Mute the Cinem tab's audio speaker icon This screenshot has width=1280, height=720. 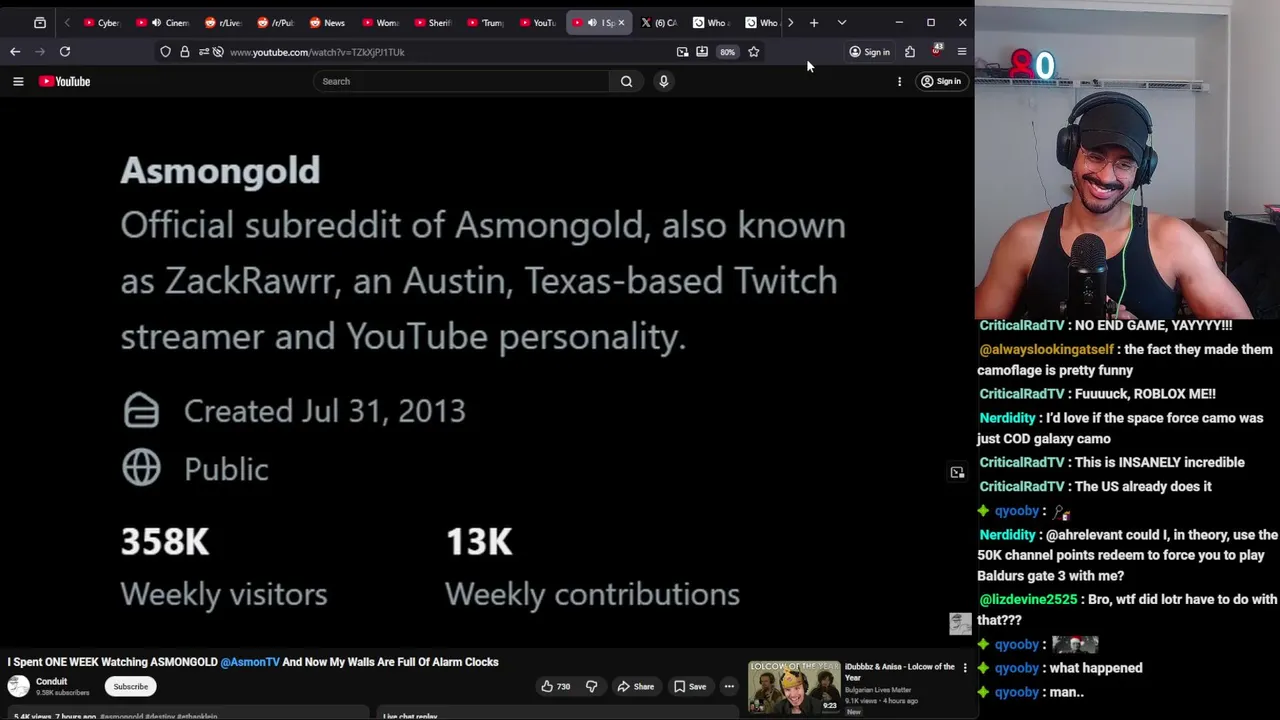155,22
